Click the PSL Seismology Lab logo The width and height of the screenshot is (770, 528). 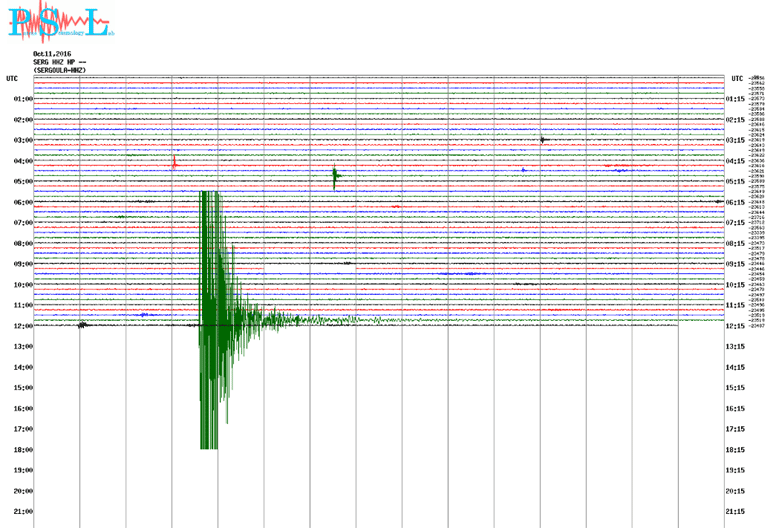click(x=56, y=22)
